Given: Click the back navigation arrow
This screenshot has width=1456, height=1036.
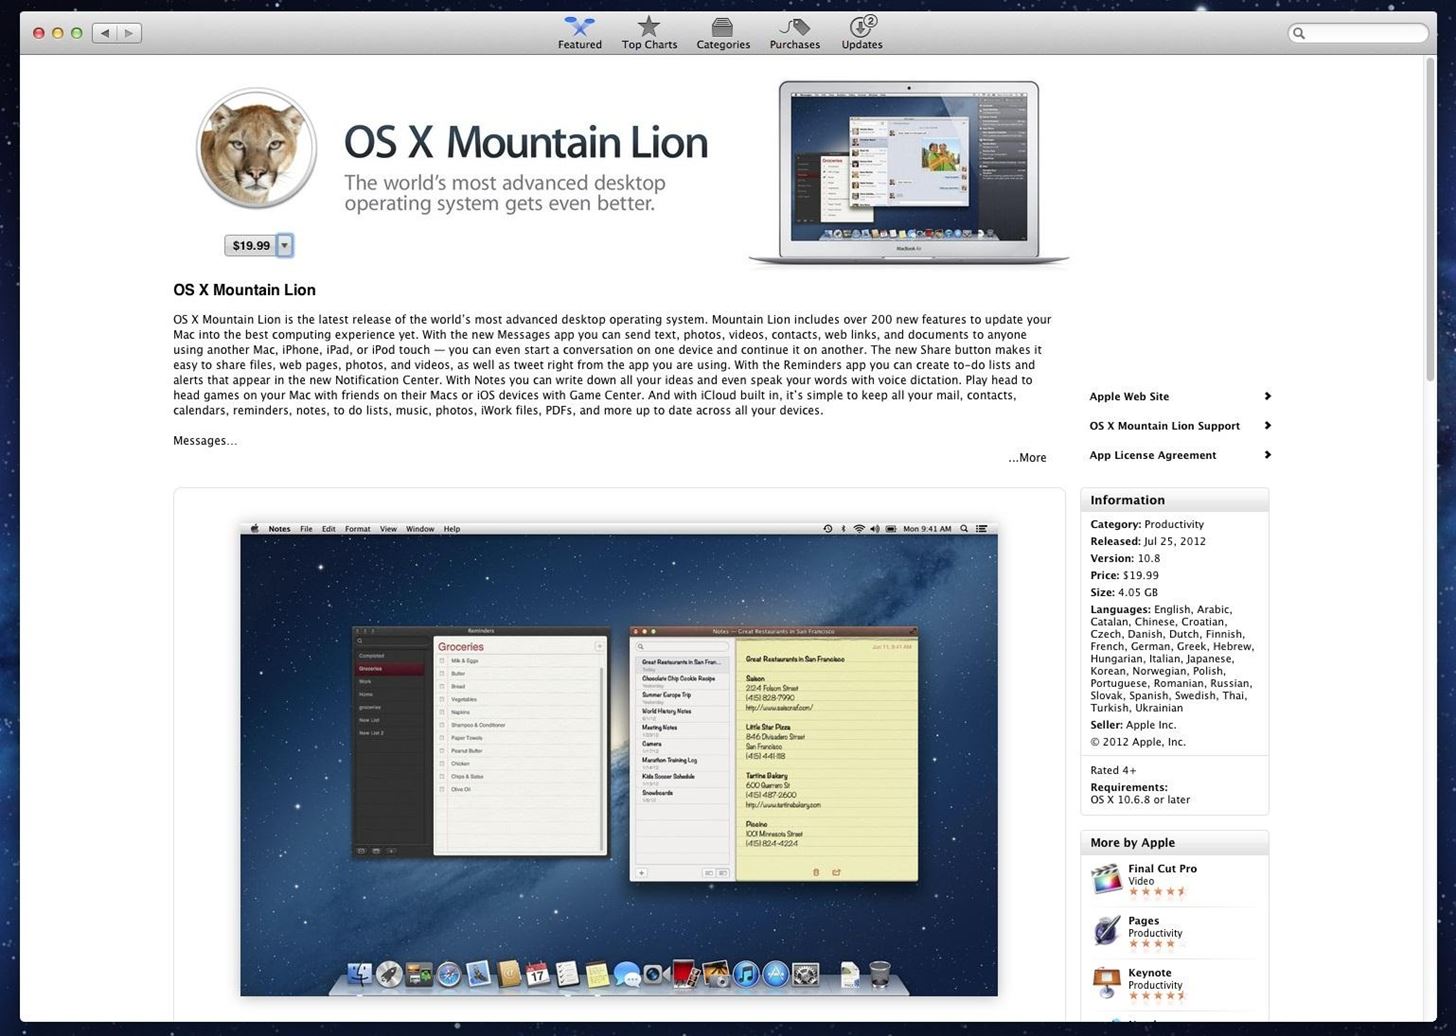Looking at the screenshot, I should (x=105, y=33).
